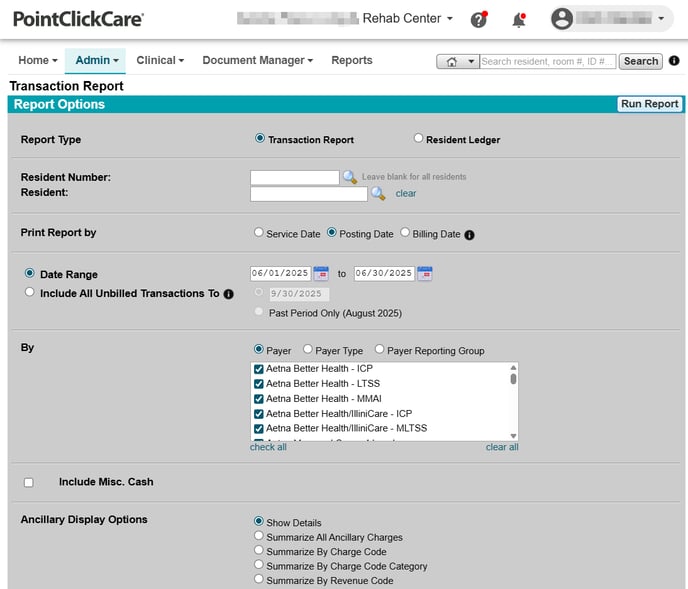Click the Resident Number lookup magnifier icon

(x=350, y=177)
